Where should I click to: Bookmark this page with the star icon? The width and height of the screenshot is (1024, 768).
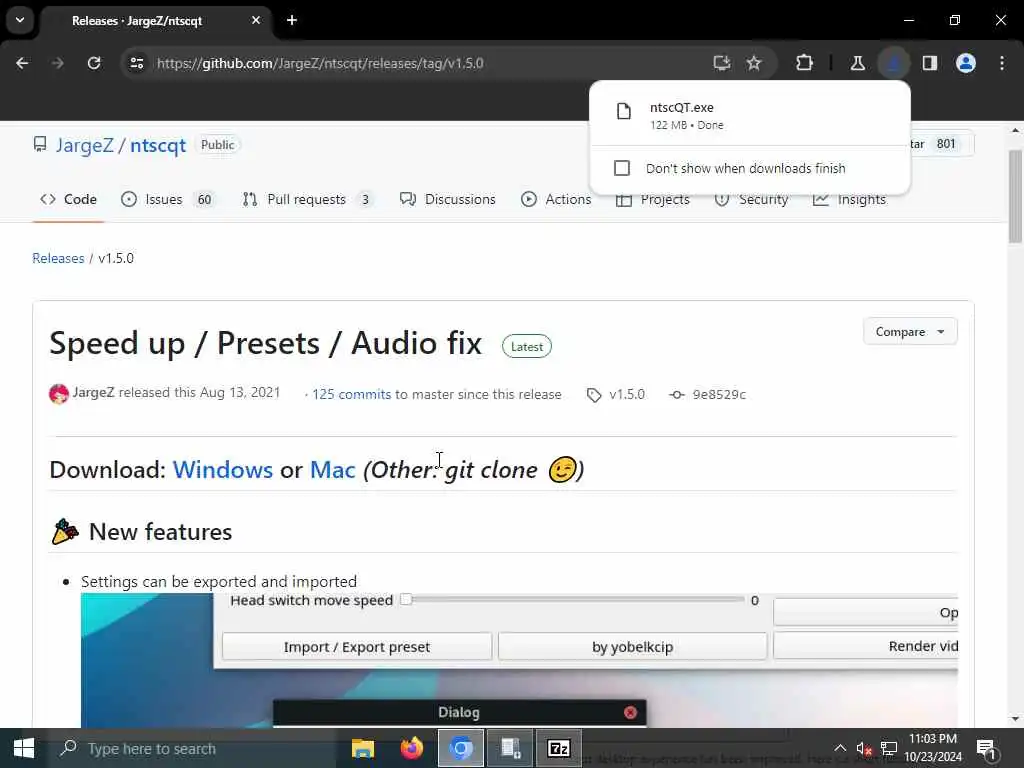[x=754, y=63]
